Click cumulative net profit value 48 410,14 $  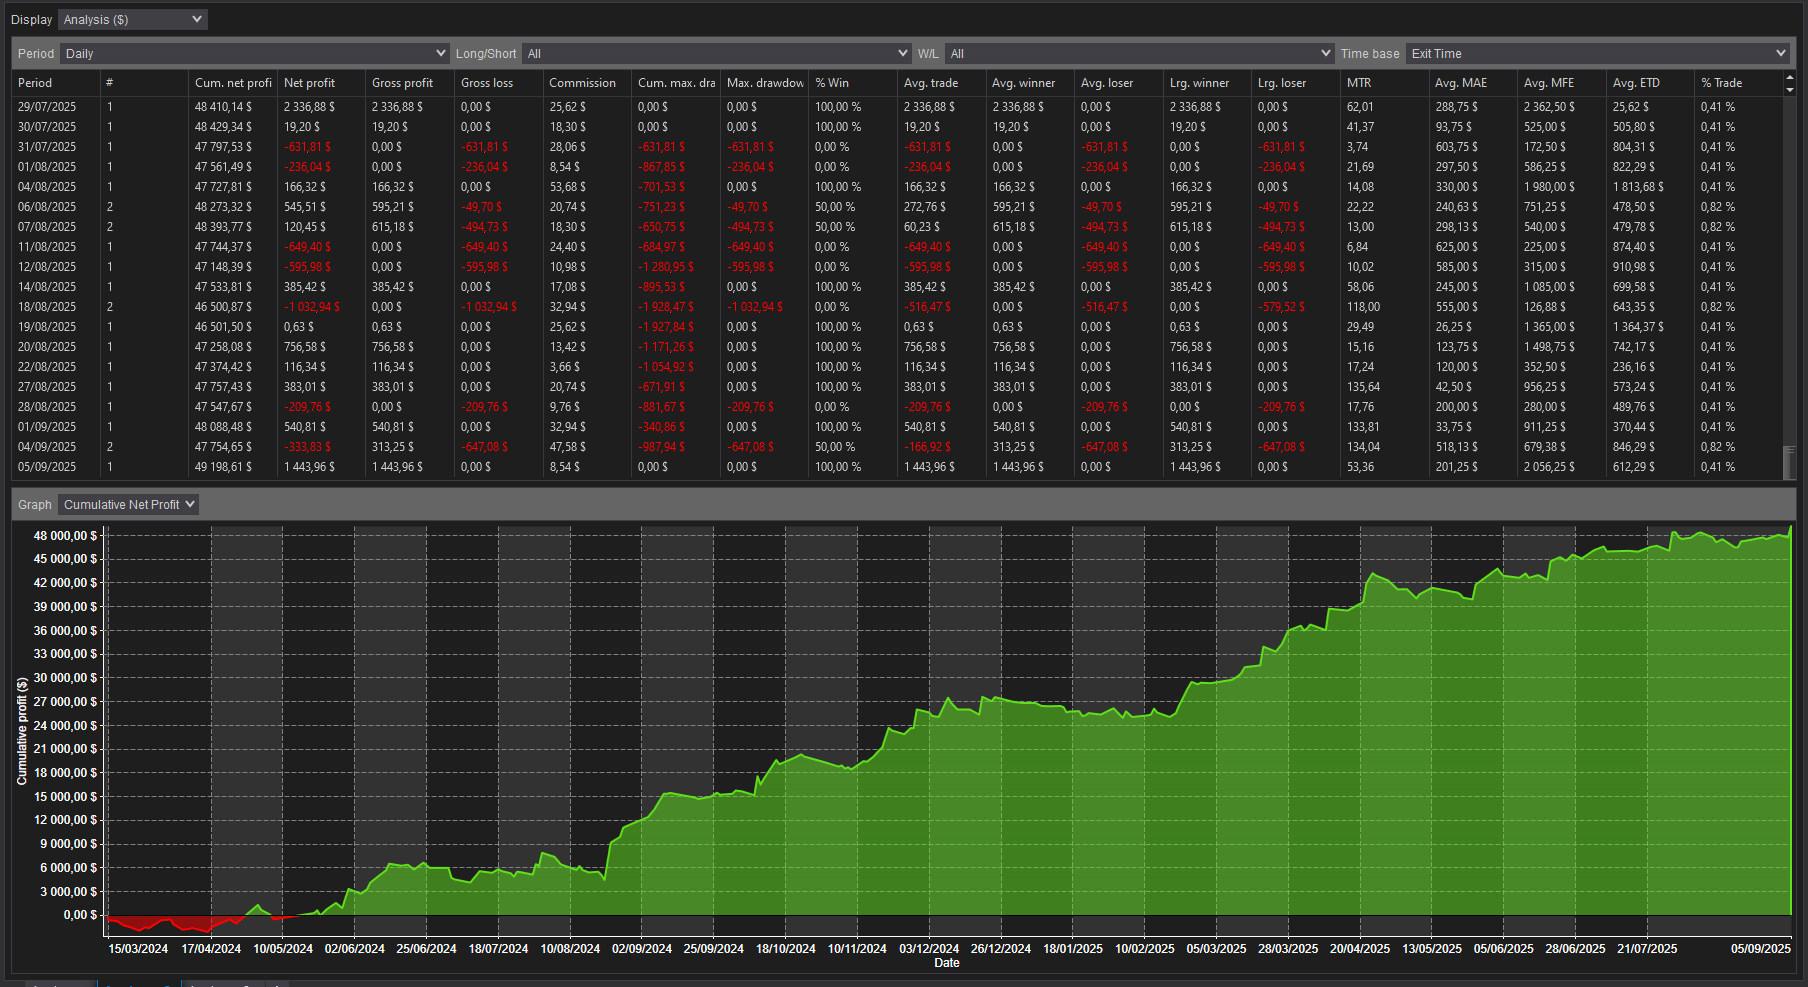223,107
